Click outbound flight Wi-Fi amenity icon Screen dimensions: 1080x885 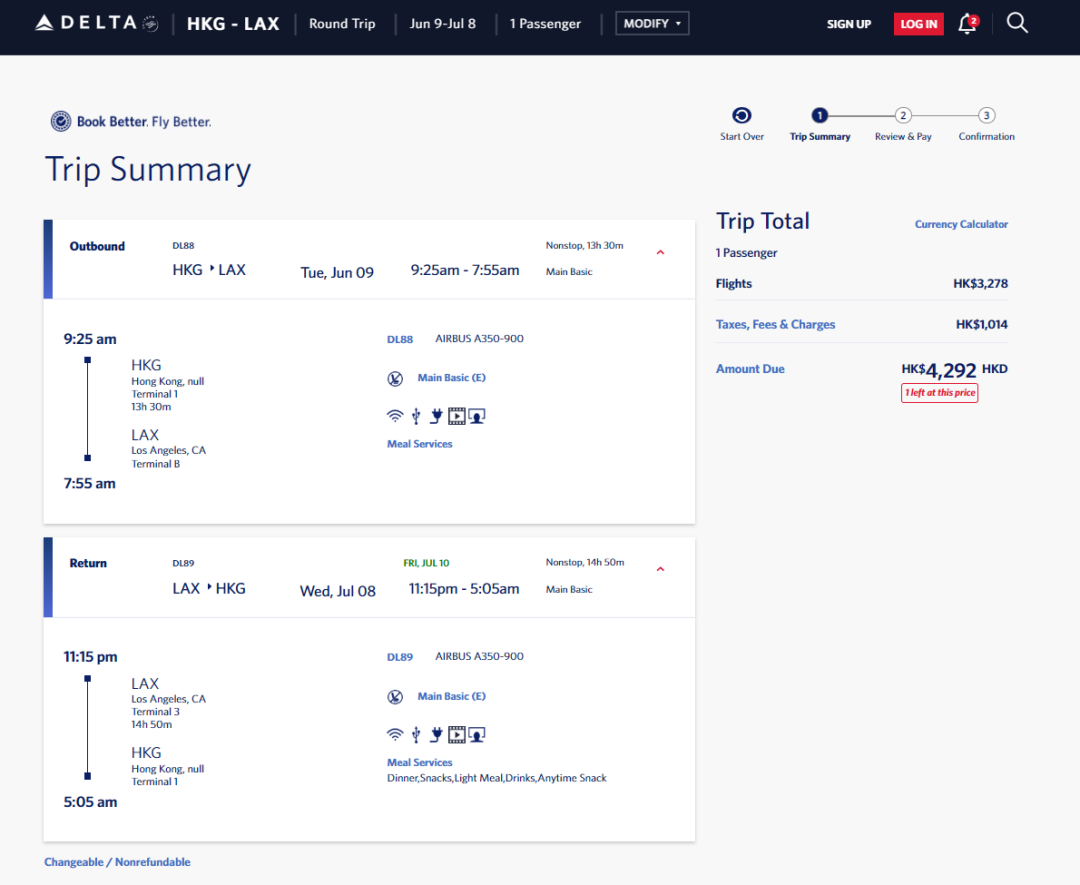point(395,416)
